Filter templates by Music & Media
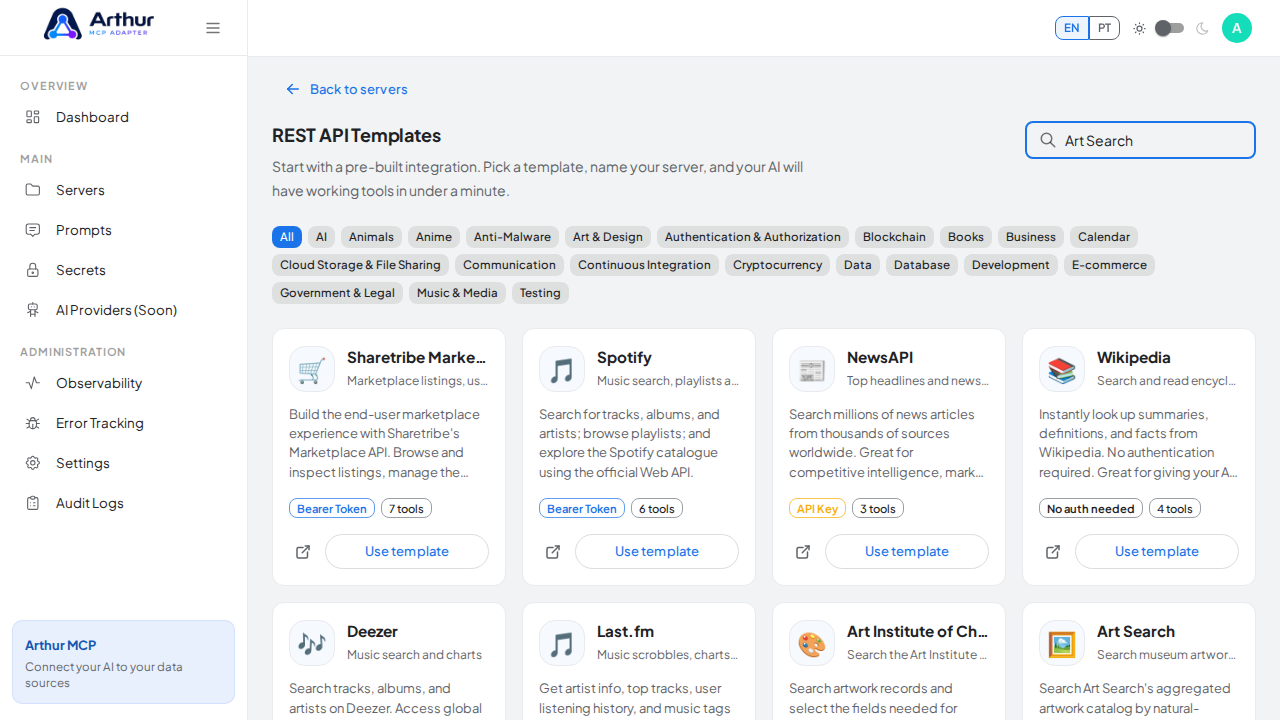 coord(457,293)
